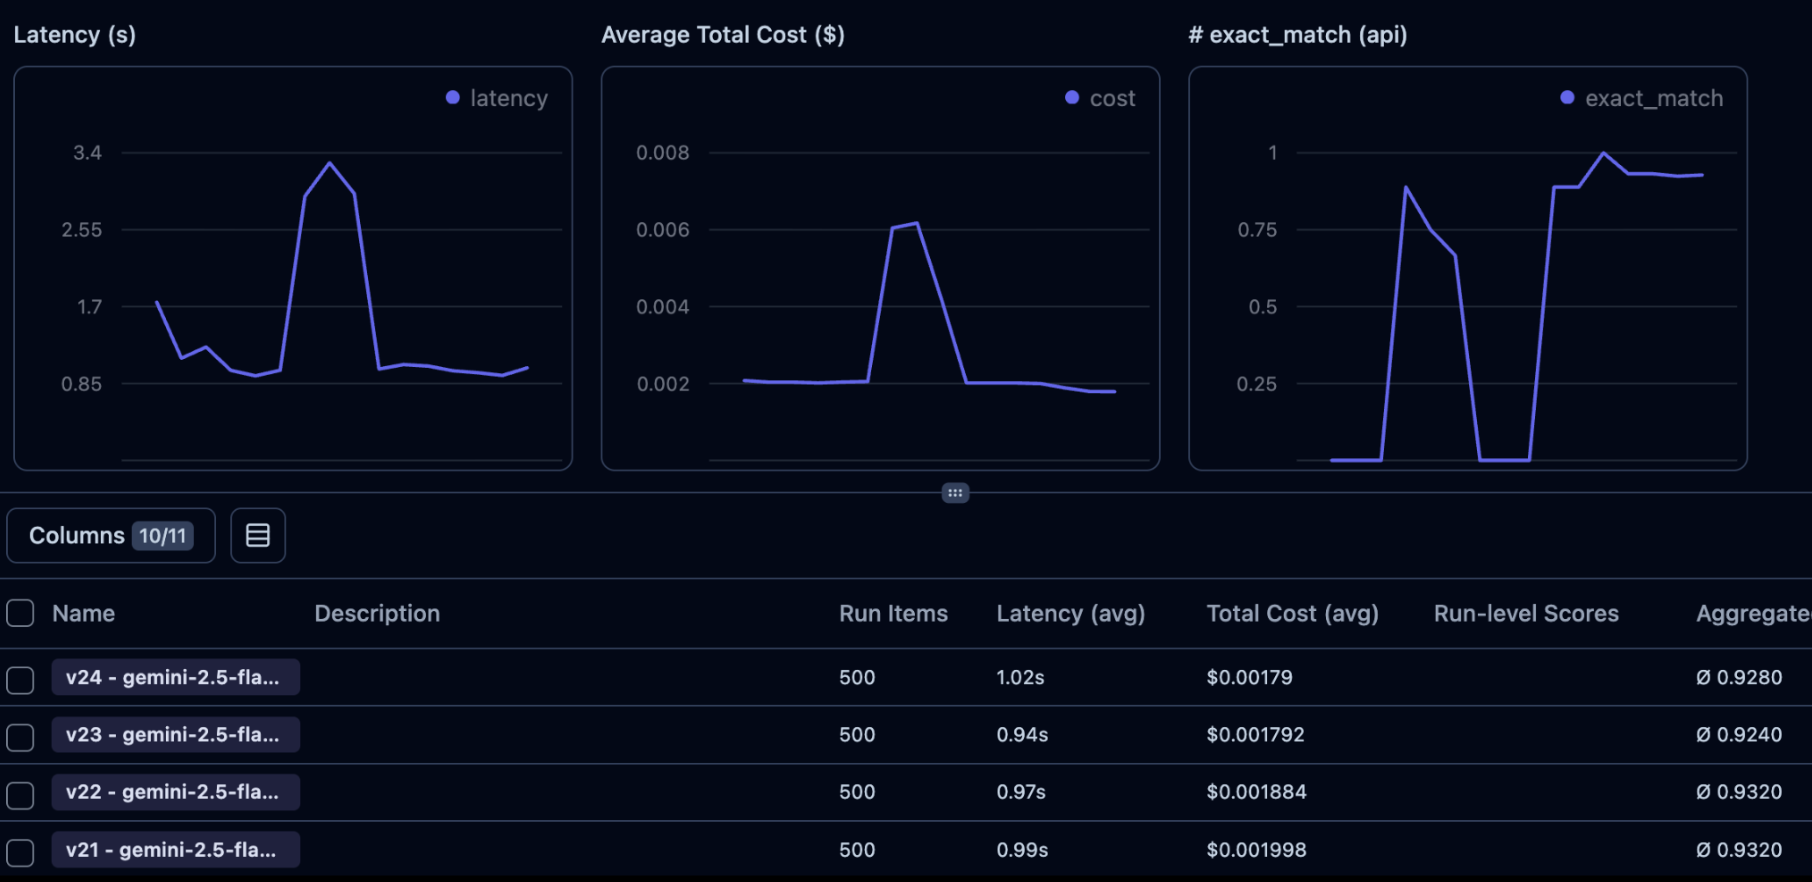Sort by Total Cost (avg) column

(1292, 613)
